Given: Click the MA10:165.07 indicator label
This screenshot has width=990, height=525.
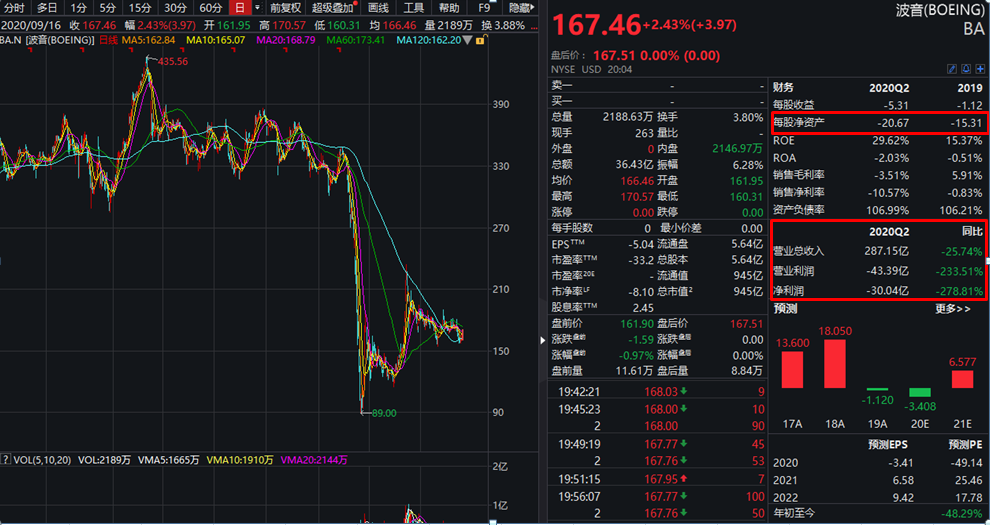Looking at the screenshot, I should click(216, 40).
